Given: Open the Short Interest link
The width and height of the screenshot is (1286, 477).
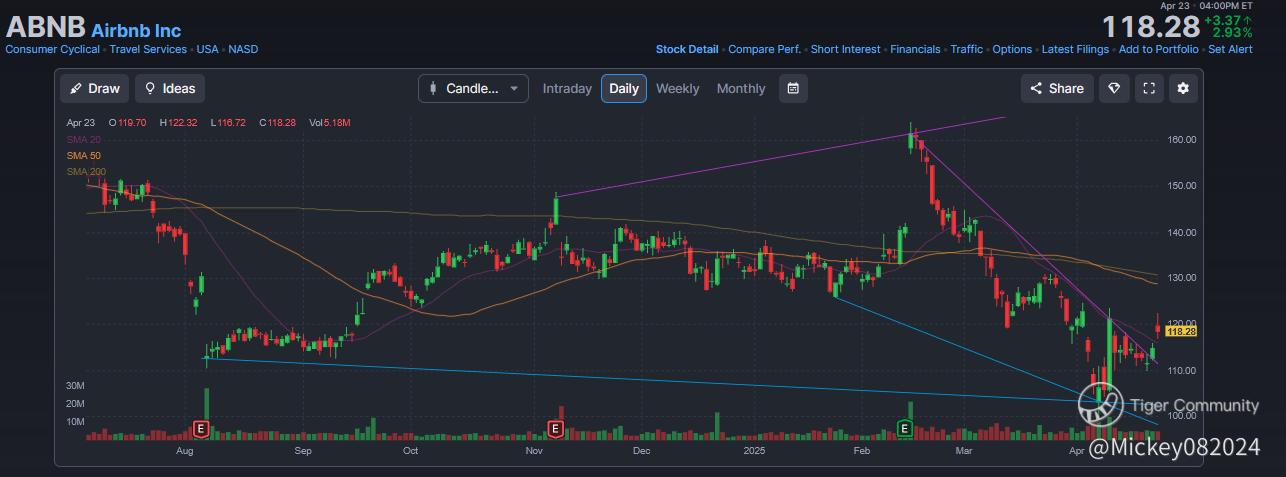Looking at the screenshot, I should (x=846, y=49).
